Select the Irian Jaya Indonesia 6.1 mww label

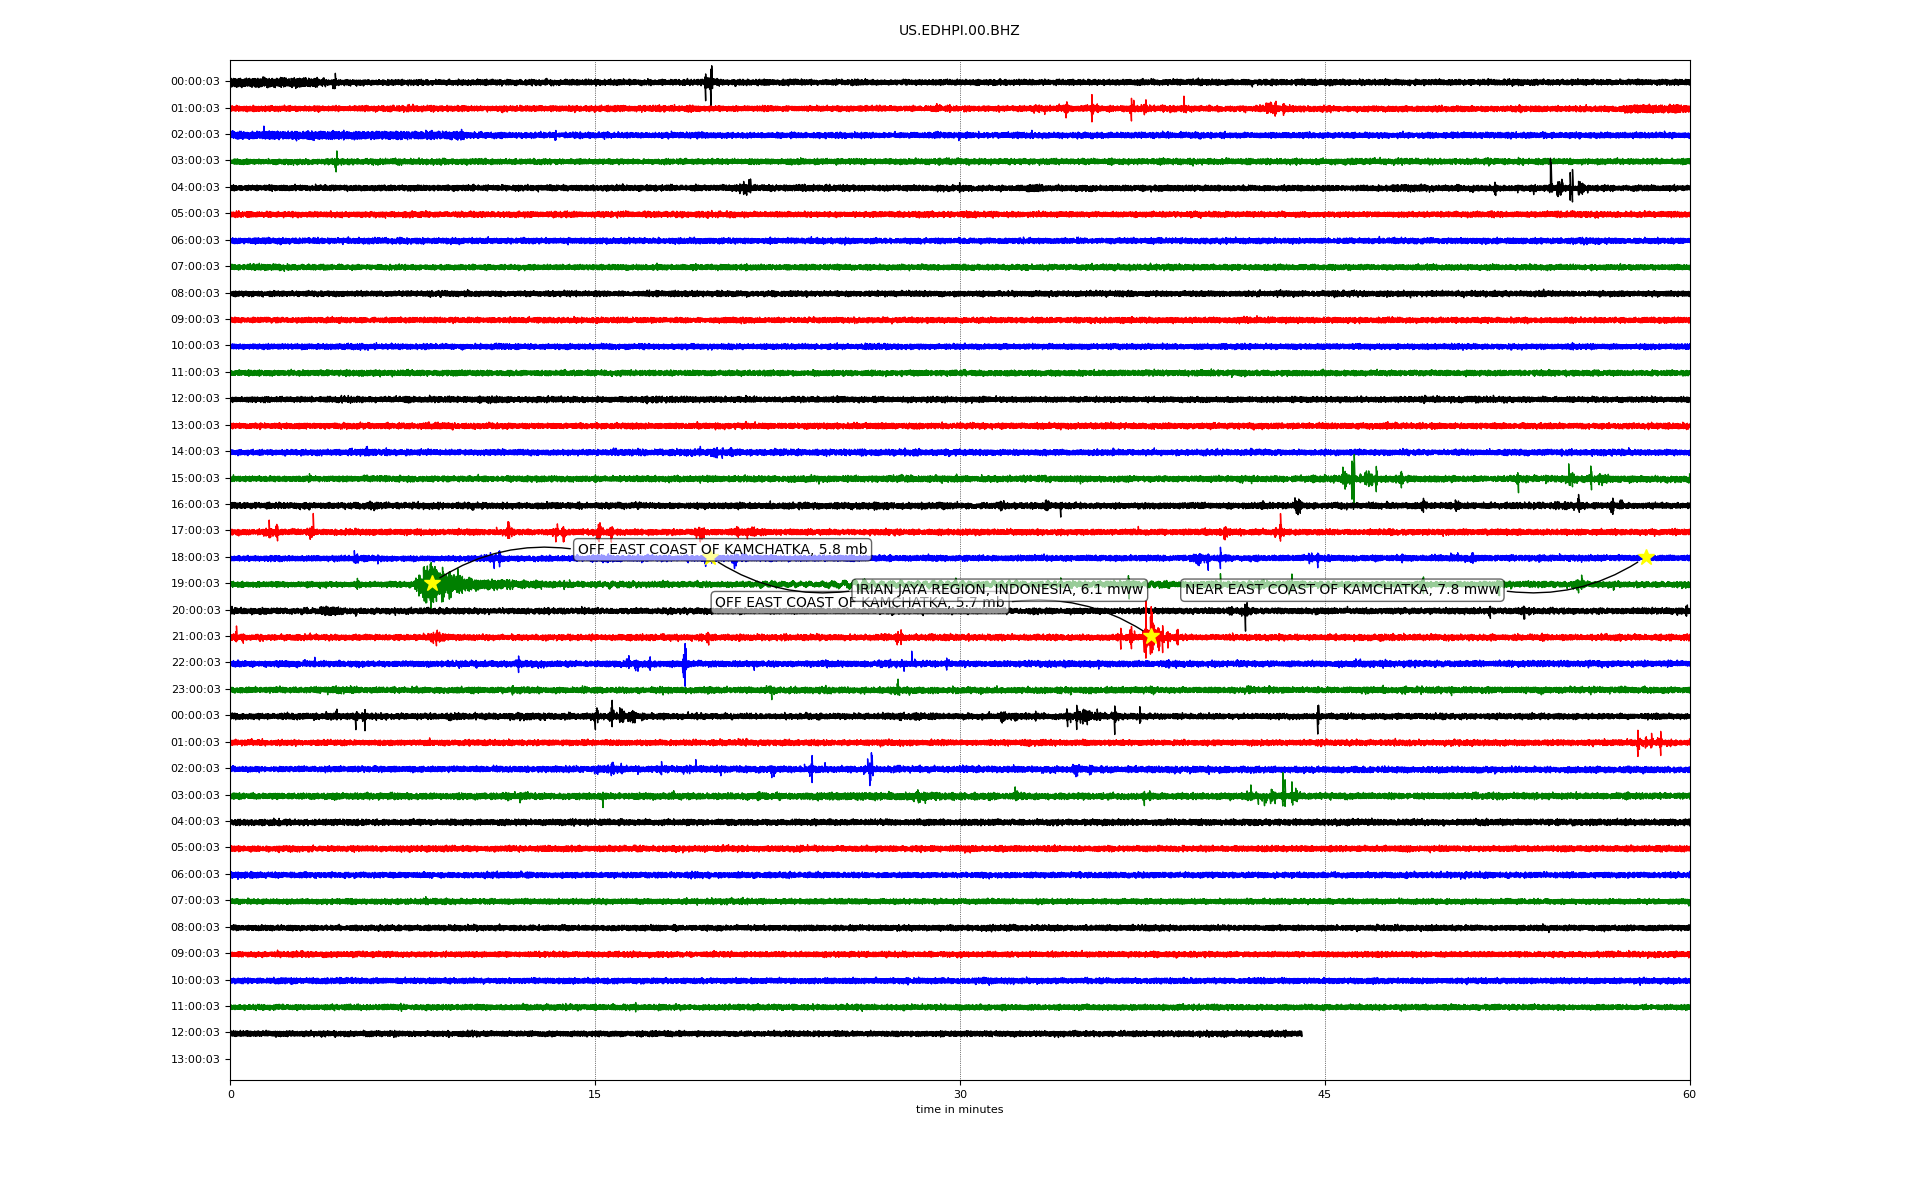point(999,589)
